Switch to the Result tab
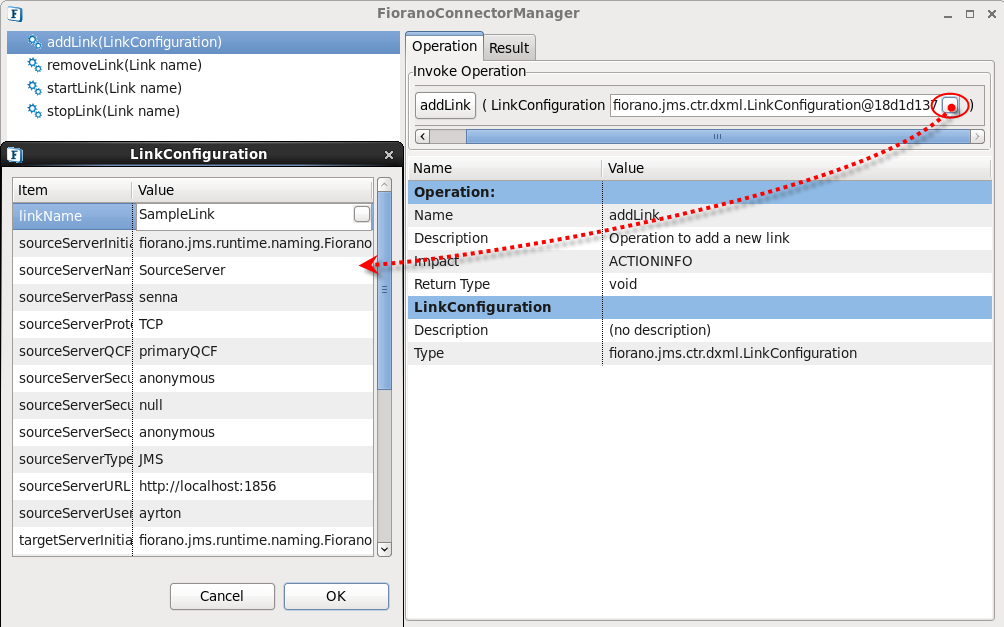The image size is (1004, 627). pos(509,48)
